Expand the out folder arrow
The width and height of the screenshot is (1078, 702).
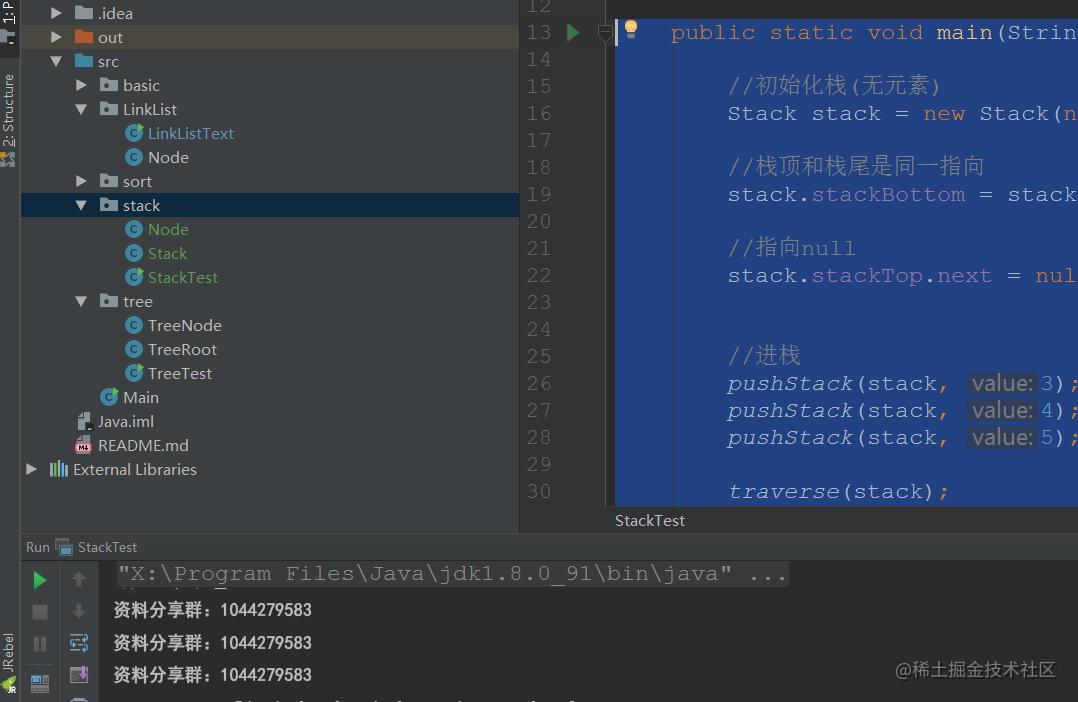[x=56, y=37]
